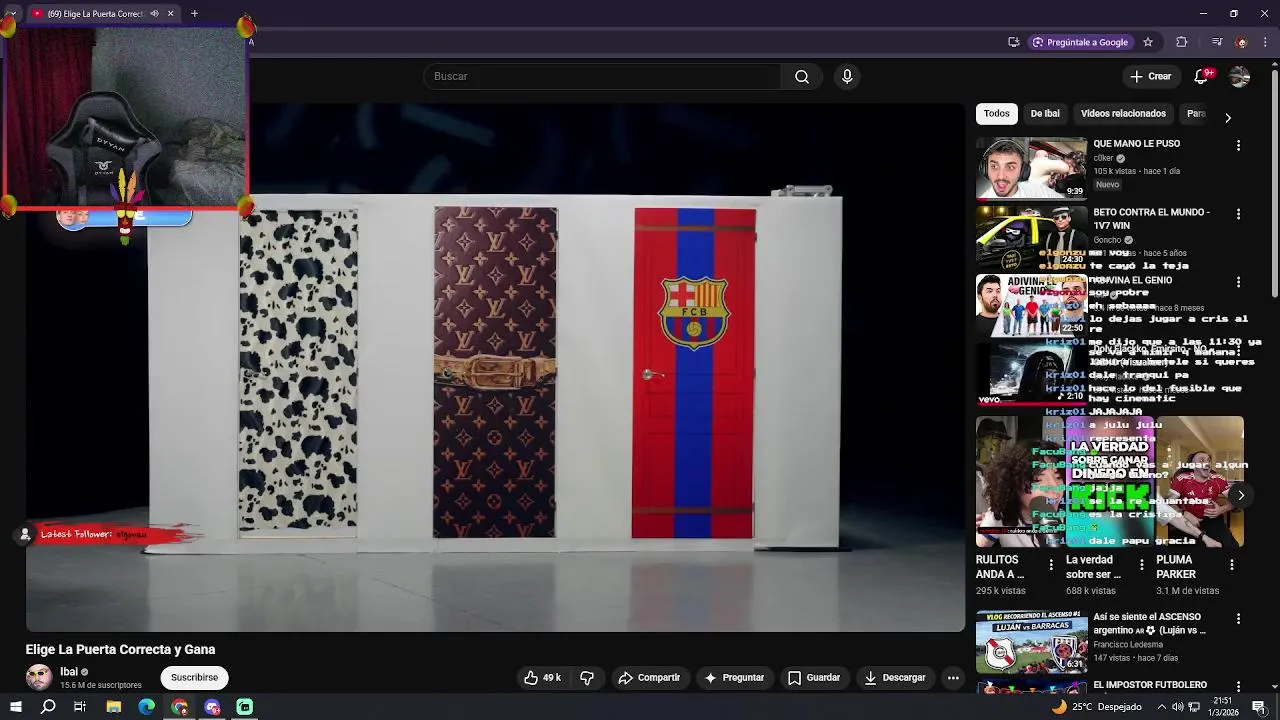Screen dimensions: 1280x720
Task: Select the Todos filter chip
Action: [x=997, y=114]
